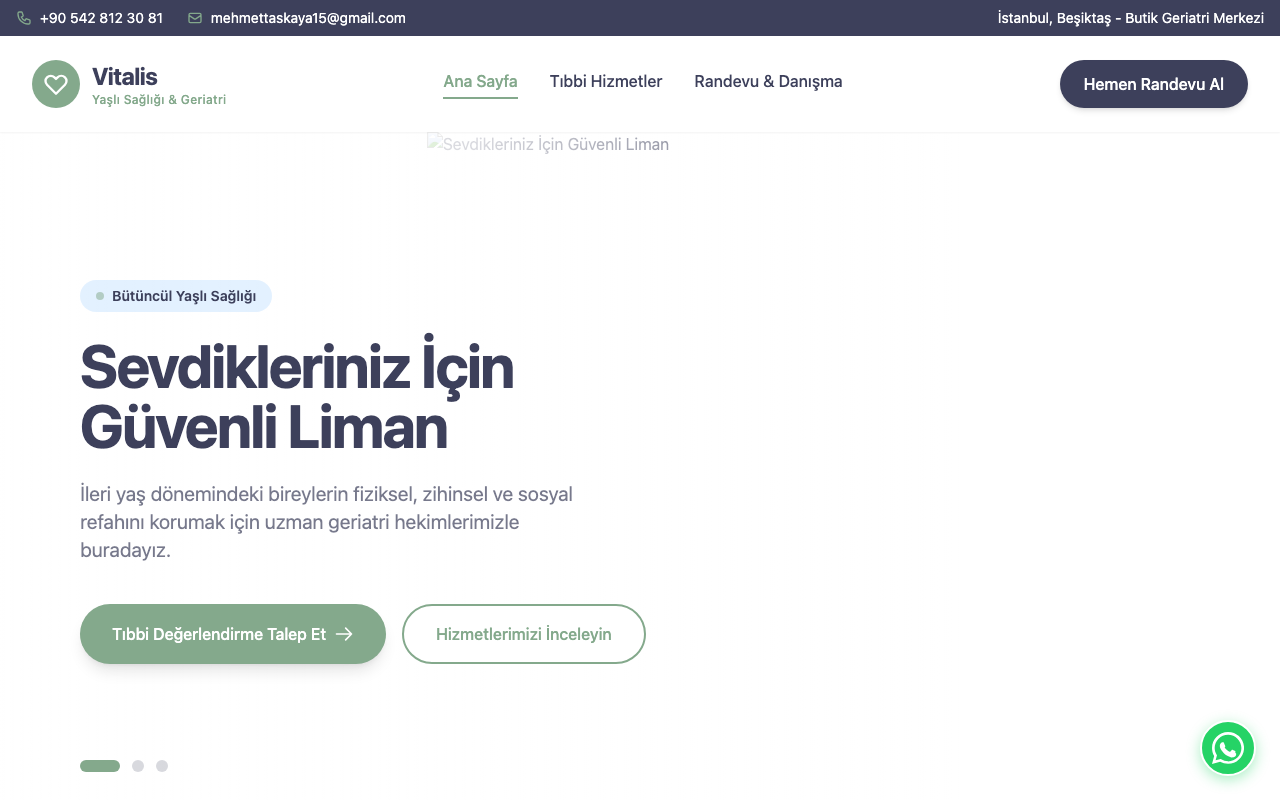Click the Sevdikleriniz İçin Güvenli Liman heading

pyautogui.click(x=297, y=397)
